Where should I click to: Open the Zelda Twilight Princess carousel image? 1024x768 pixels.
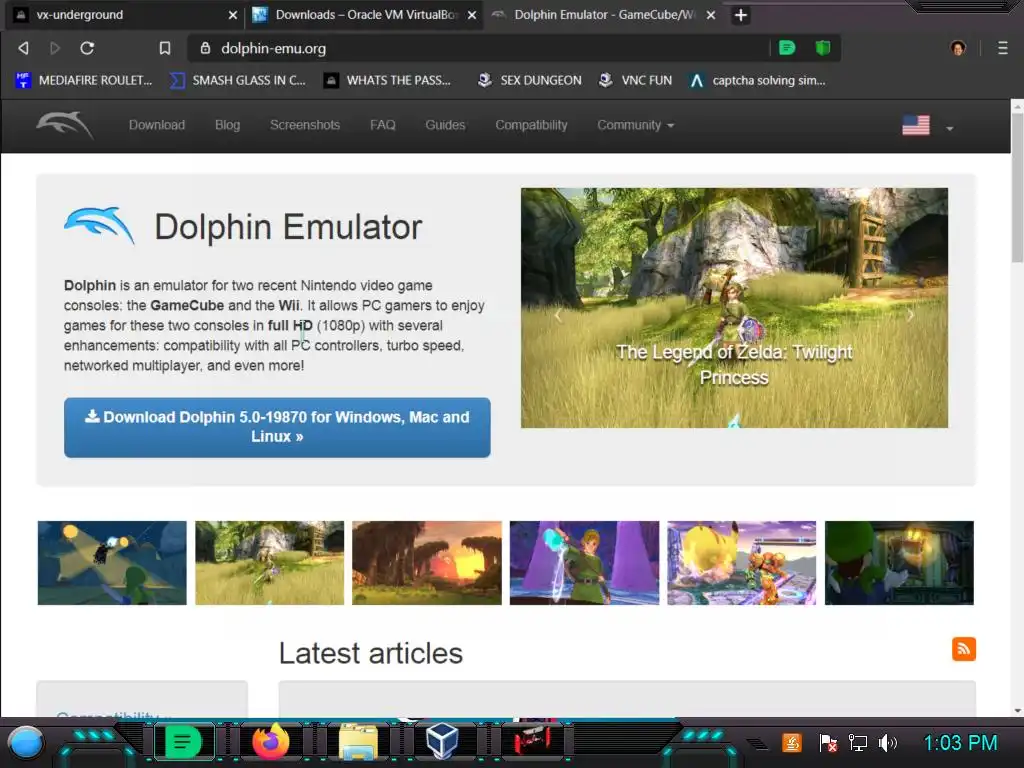(x=734, y=308)
